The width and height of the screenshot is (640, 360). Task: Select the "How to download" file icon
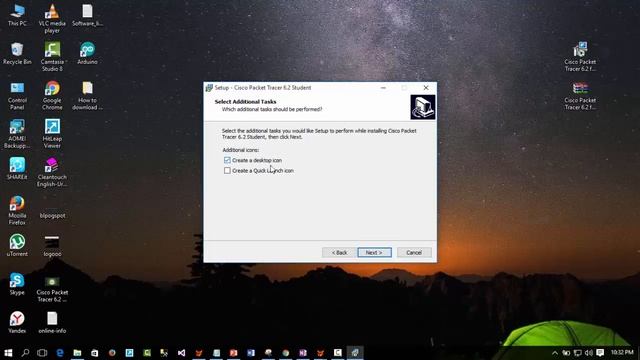coord(87,96)
